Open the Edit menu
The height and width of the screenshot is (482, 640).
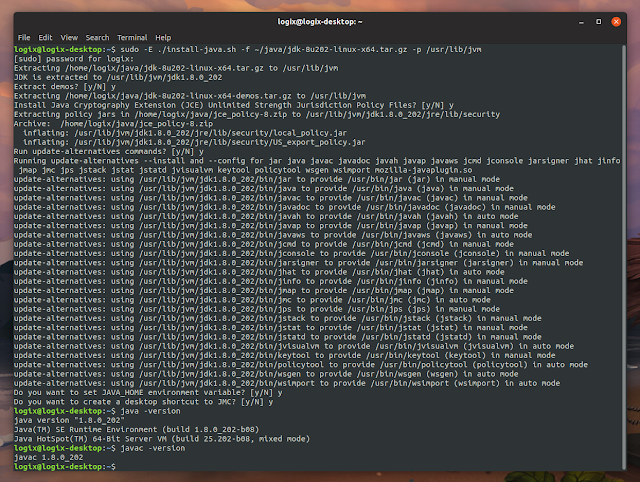[x=45, y=38]
